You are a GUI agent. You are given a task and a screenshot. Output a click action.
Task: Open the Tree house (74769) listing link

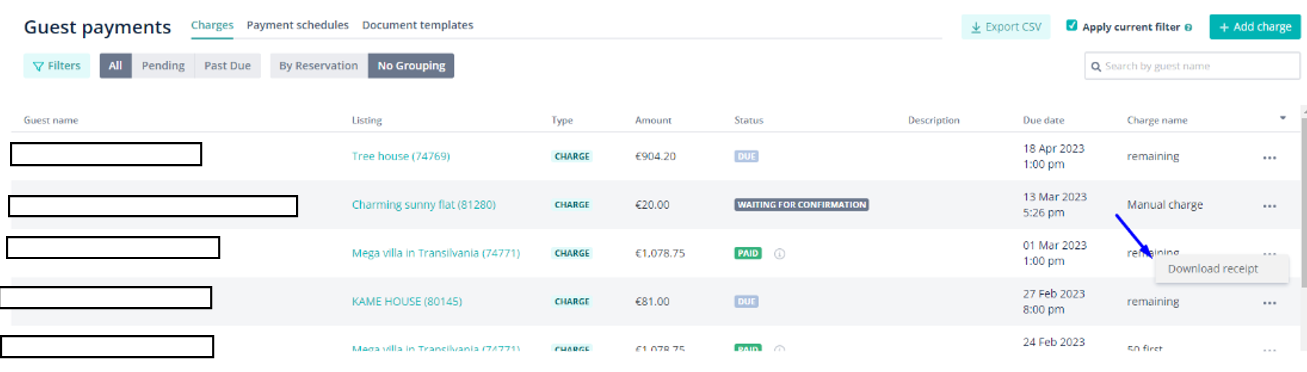point(401,156)
